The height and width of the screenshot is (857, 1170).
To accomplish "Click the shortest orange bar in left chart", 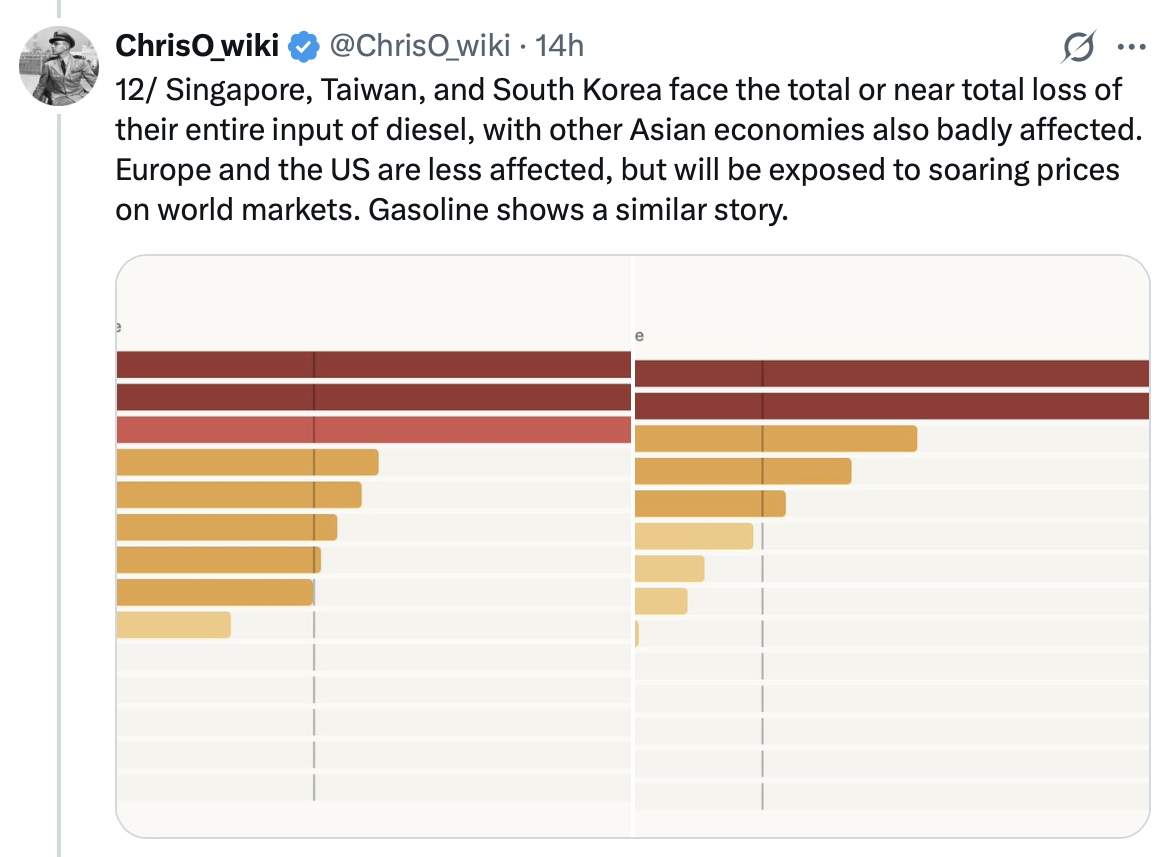I will click(215, 592).
